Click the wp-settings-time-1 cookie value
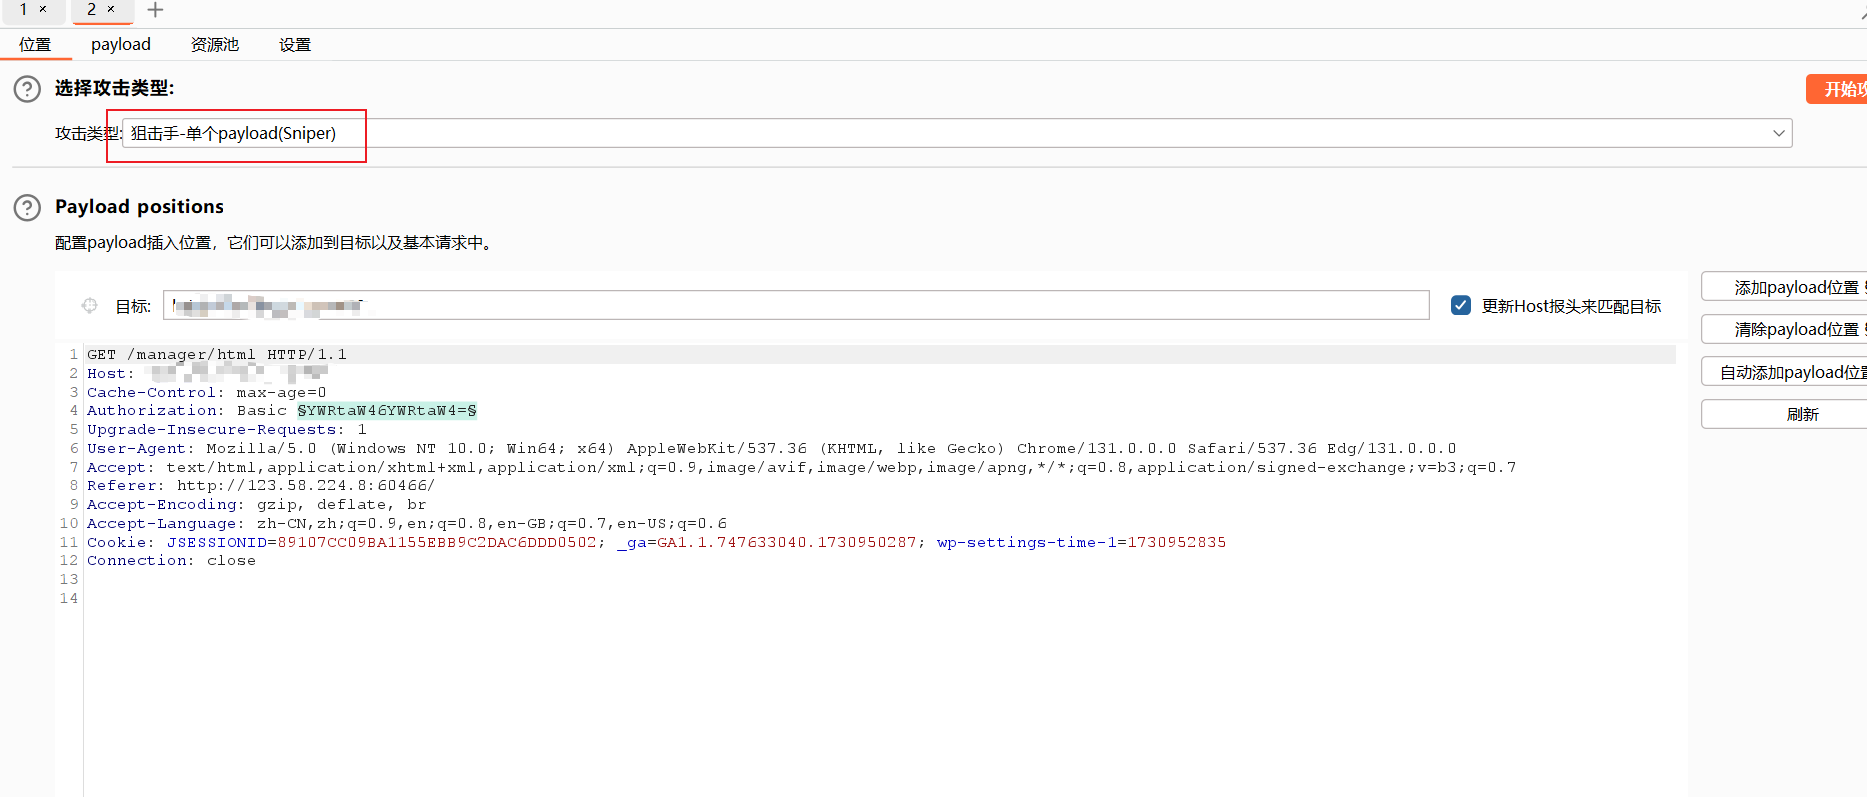 [1177, 543]
